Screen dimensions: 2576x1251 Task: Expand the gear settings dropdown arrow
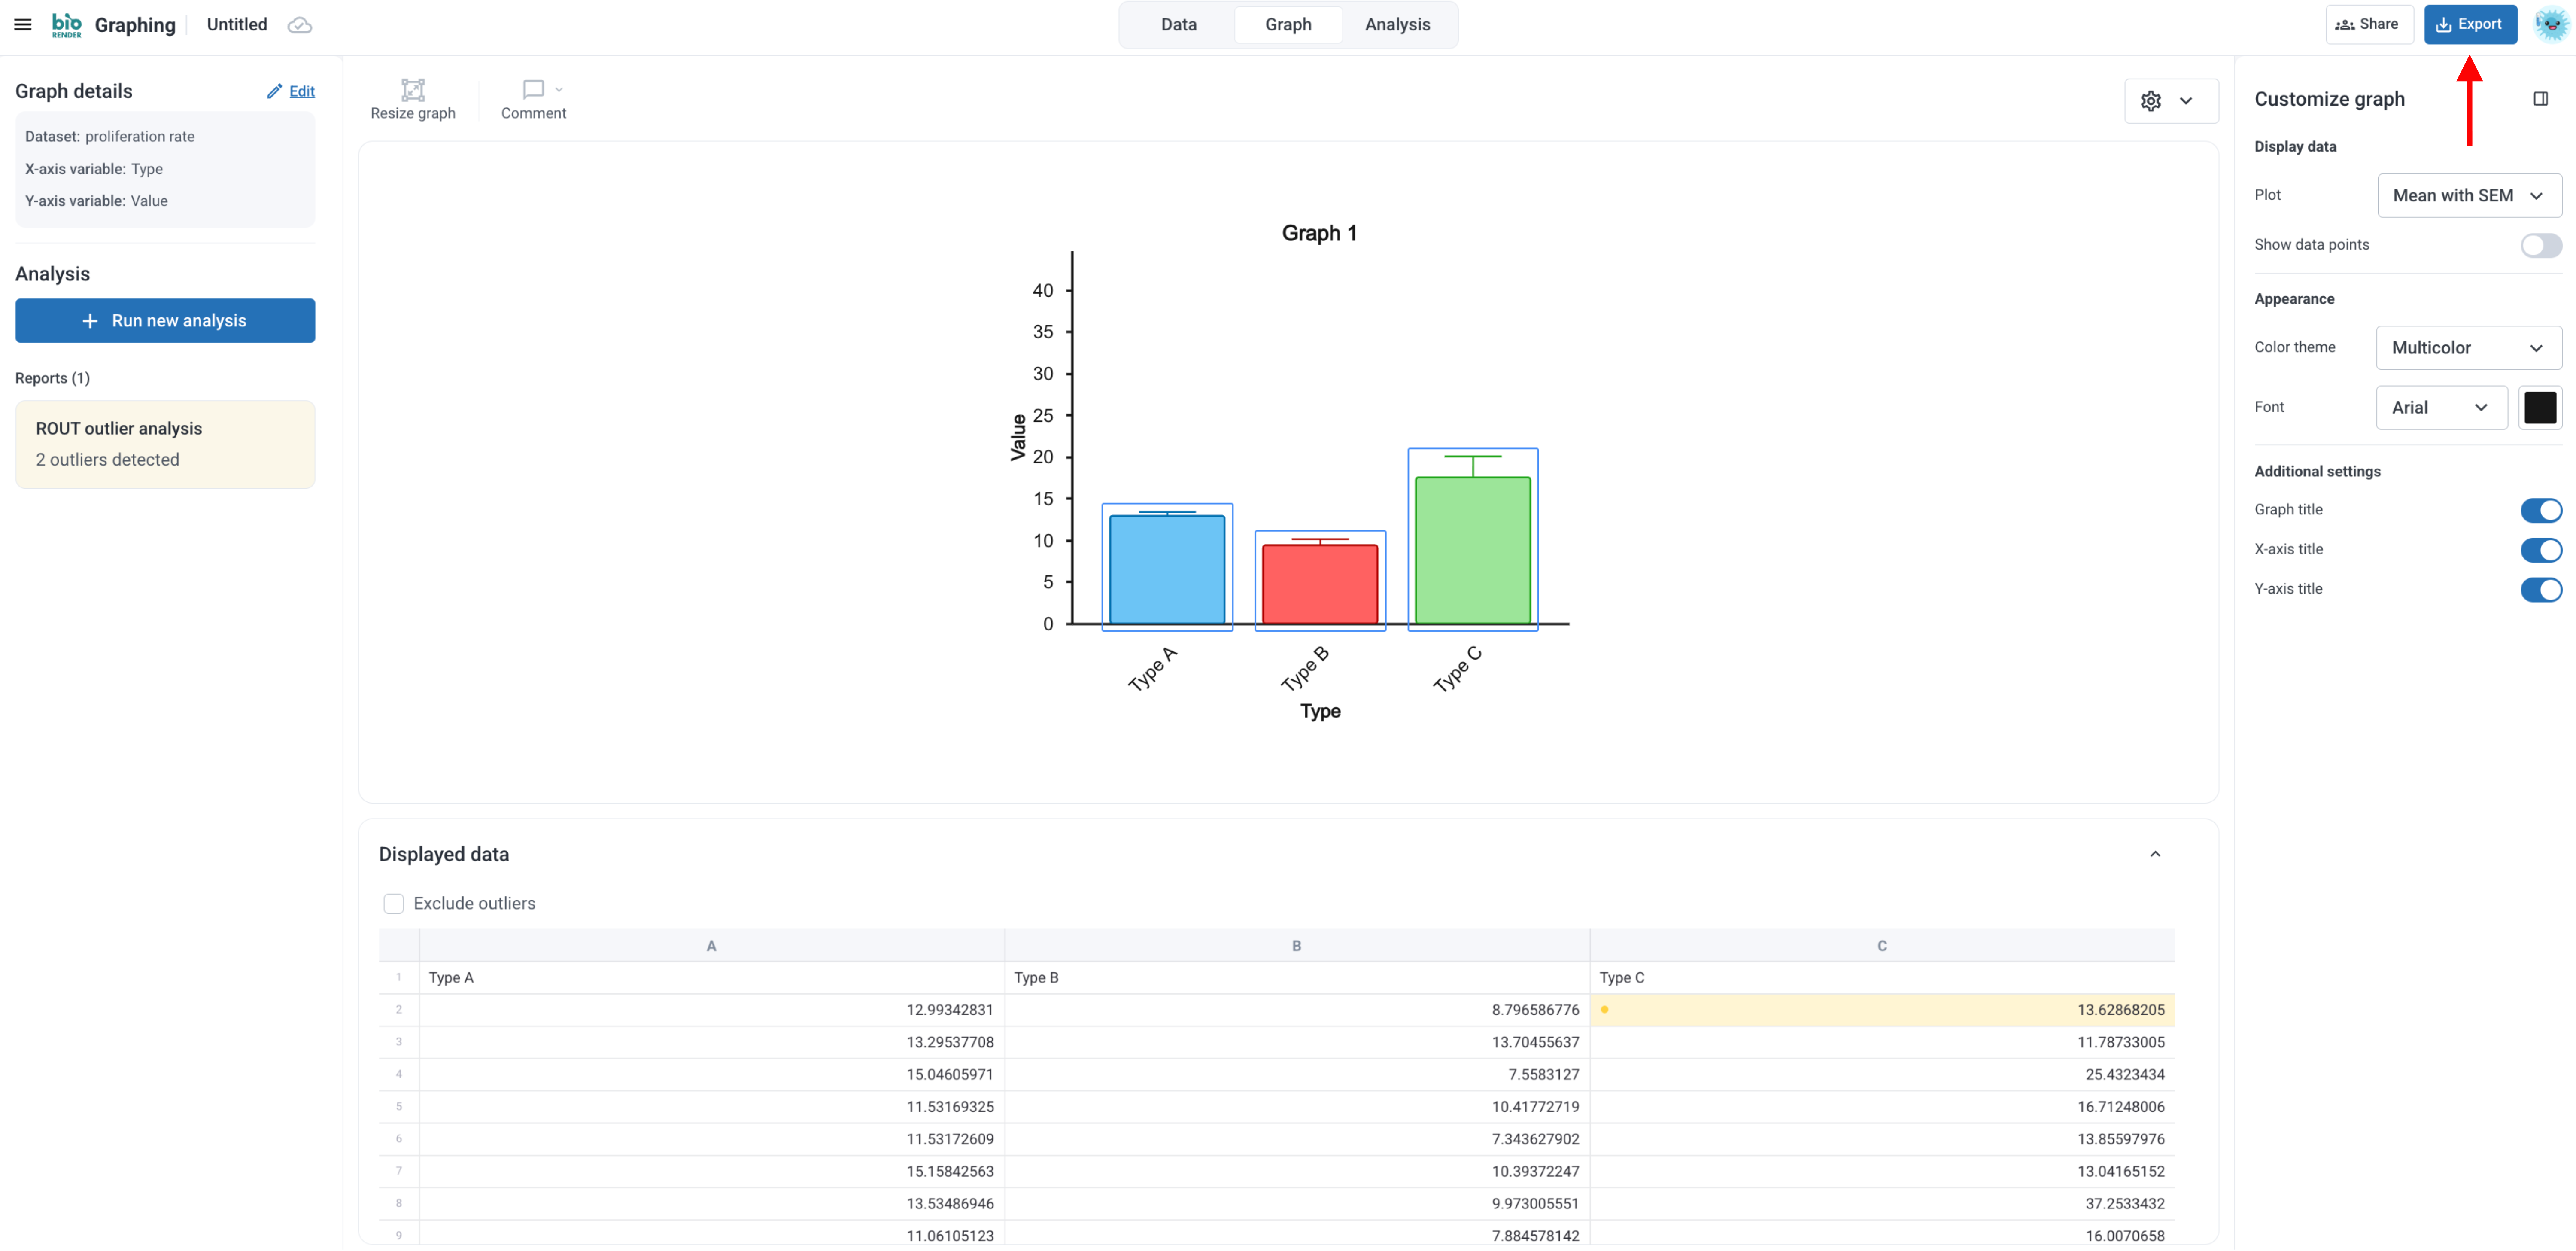click(x=2186, y=101)
